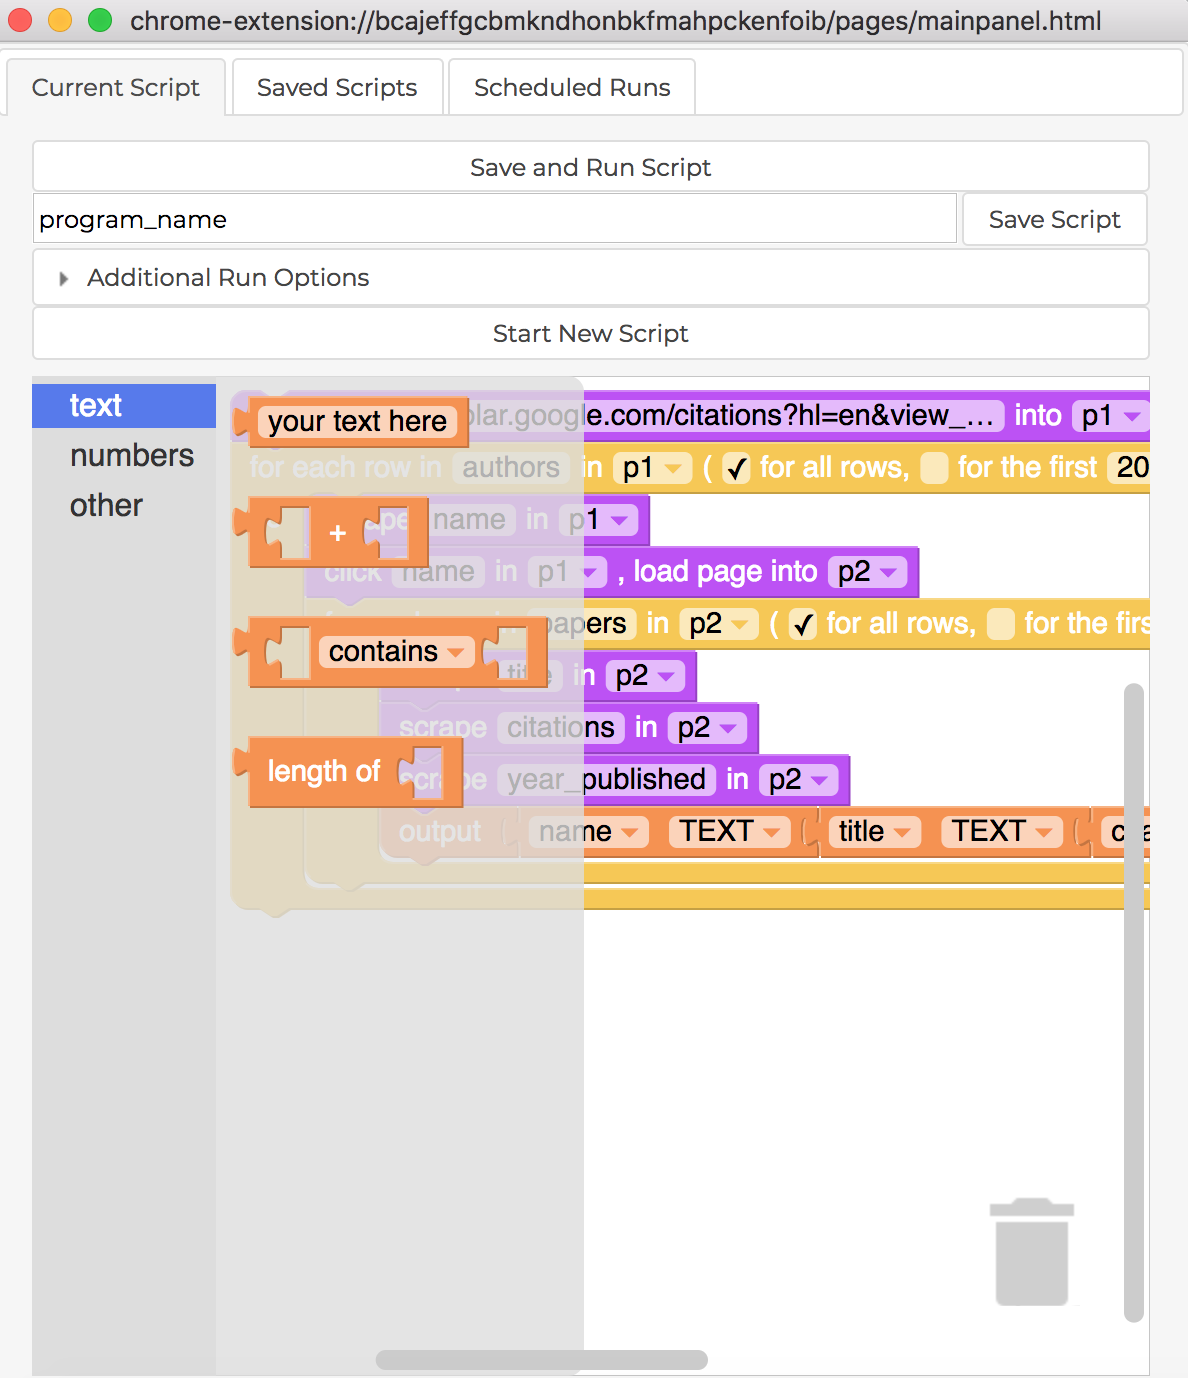Toggle 'for all rows' checkbox in authors loop
1188x1378 pixels.
737,468
